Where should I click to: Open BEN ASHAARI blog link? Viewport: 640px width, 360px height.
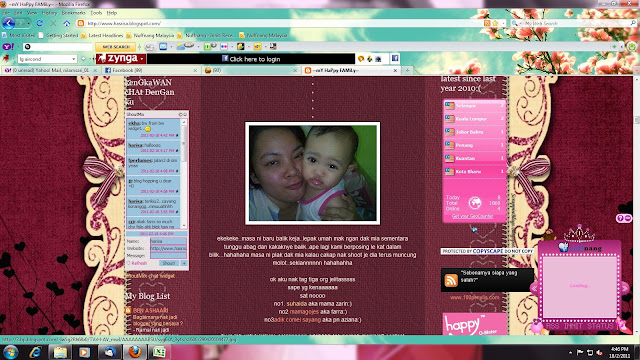(150, 311)
